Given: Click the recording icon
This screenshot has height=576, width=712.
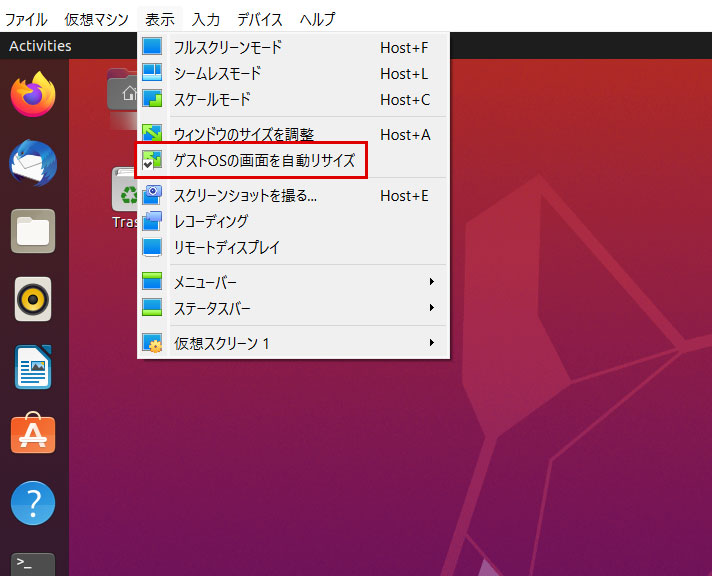Looking at the screenshot, I should click(152, 221).
